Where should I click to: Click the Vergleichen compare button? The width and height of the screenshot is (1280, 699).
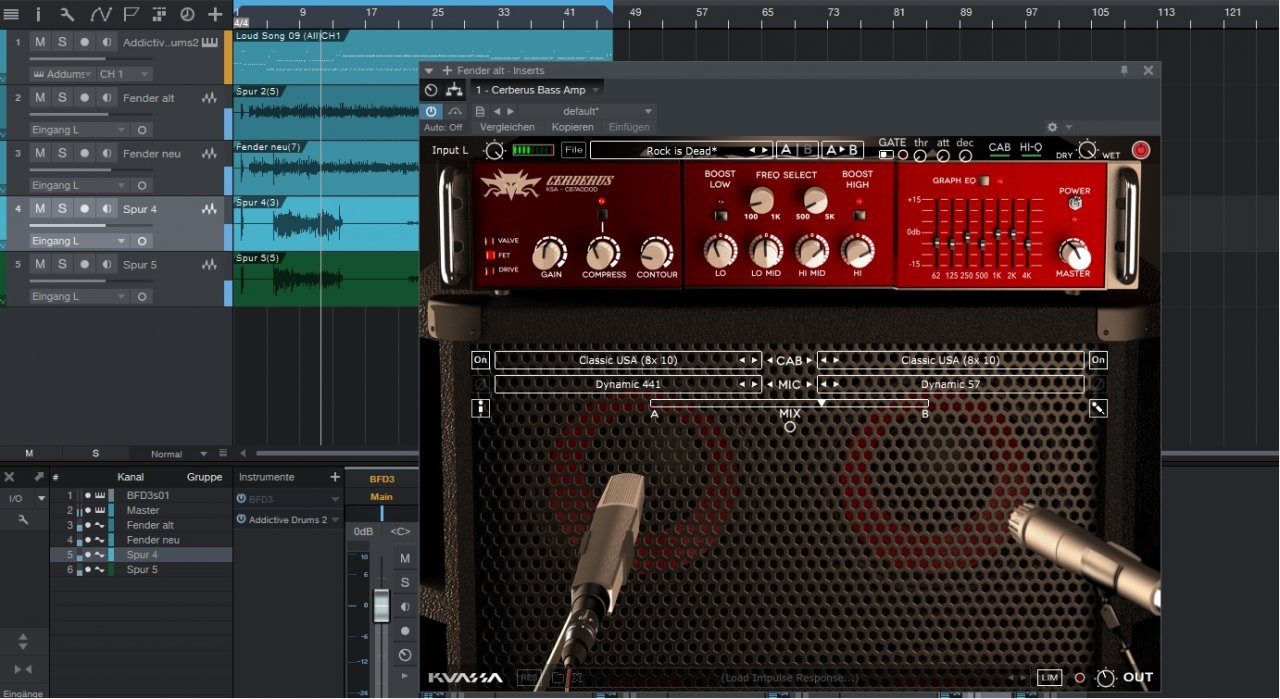click(507, 127)
